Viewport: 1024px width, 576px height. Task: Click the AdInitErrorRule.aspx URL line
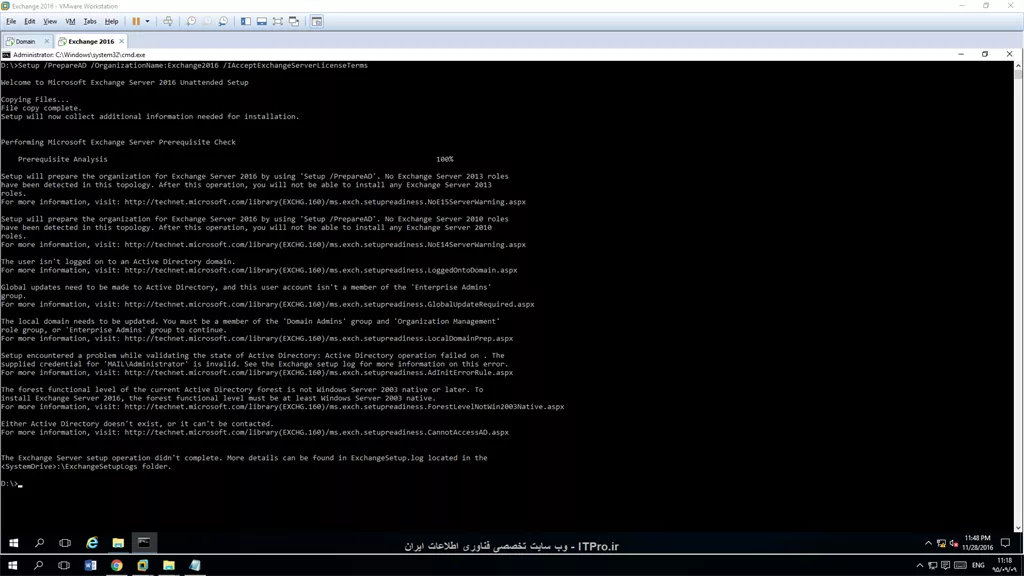point(257,373)
